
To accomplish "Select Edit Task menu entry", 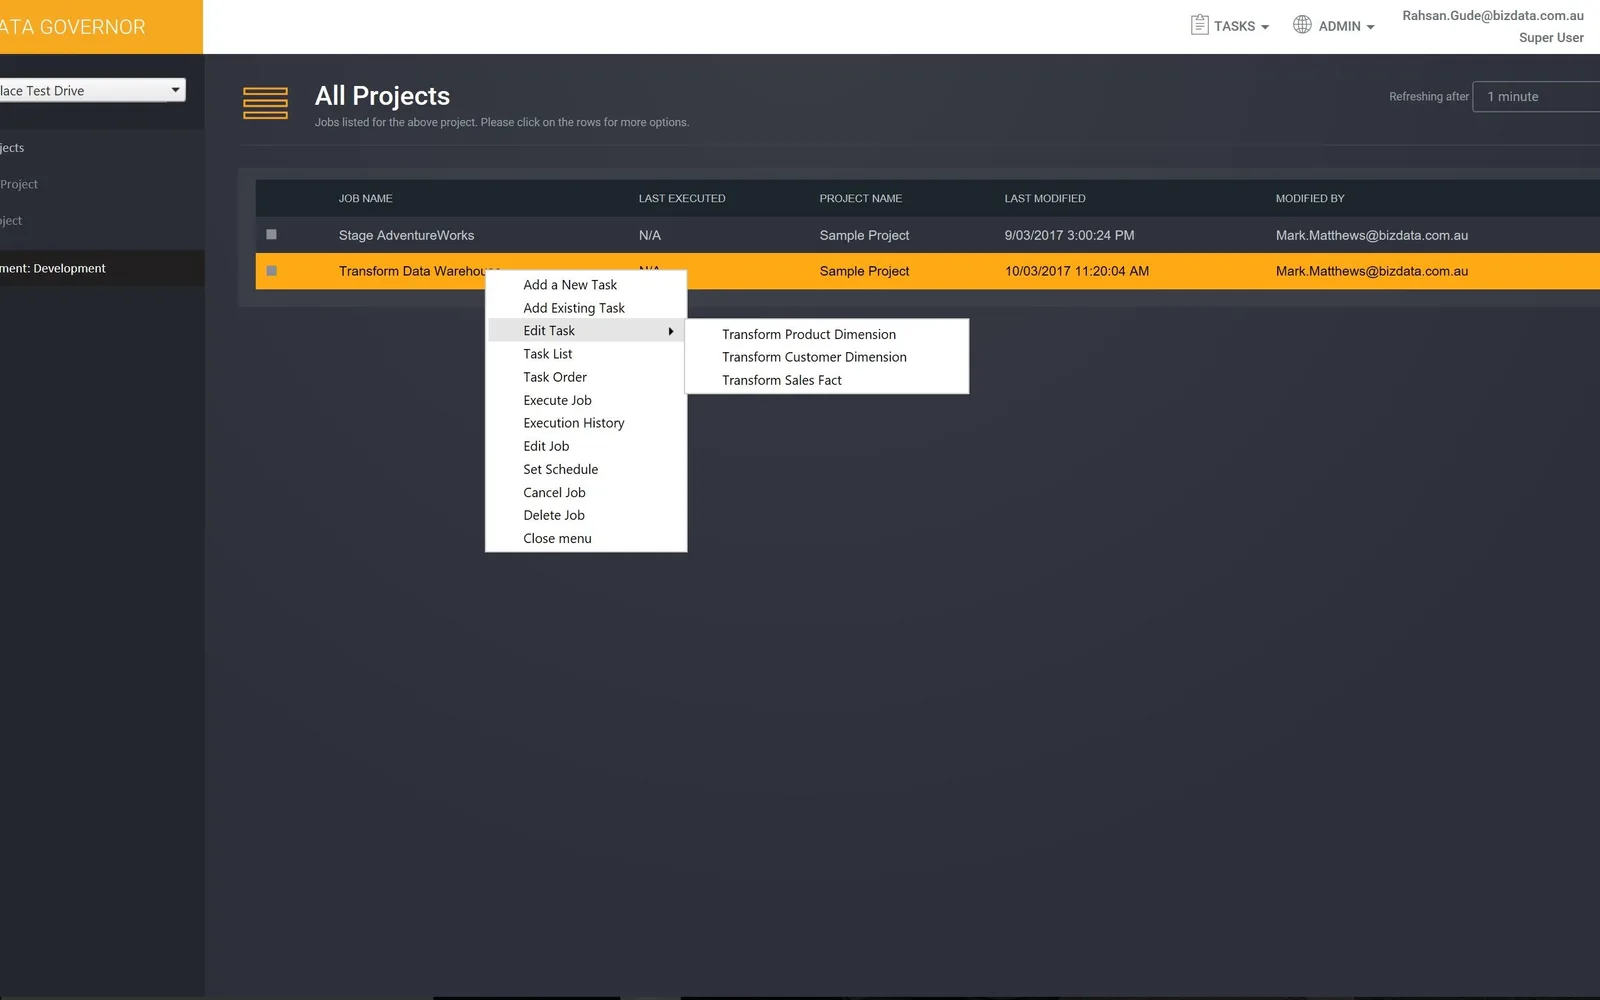I will click(x=586, y=331).
